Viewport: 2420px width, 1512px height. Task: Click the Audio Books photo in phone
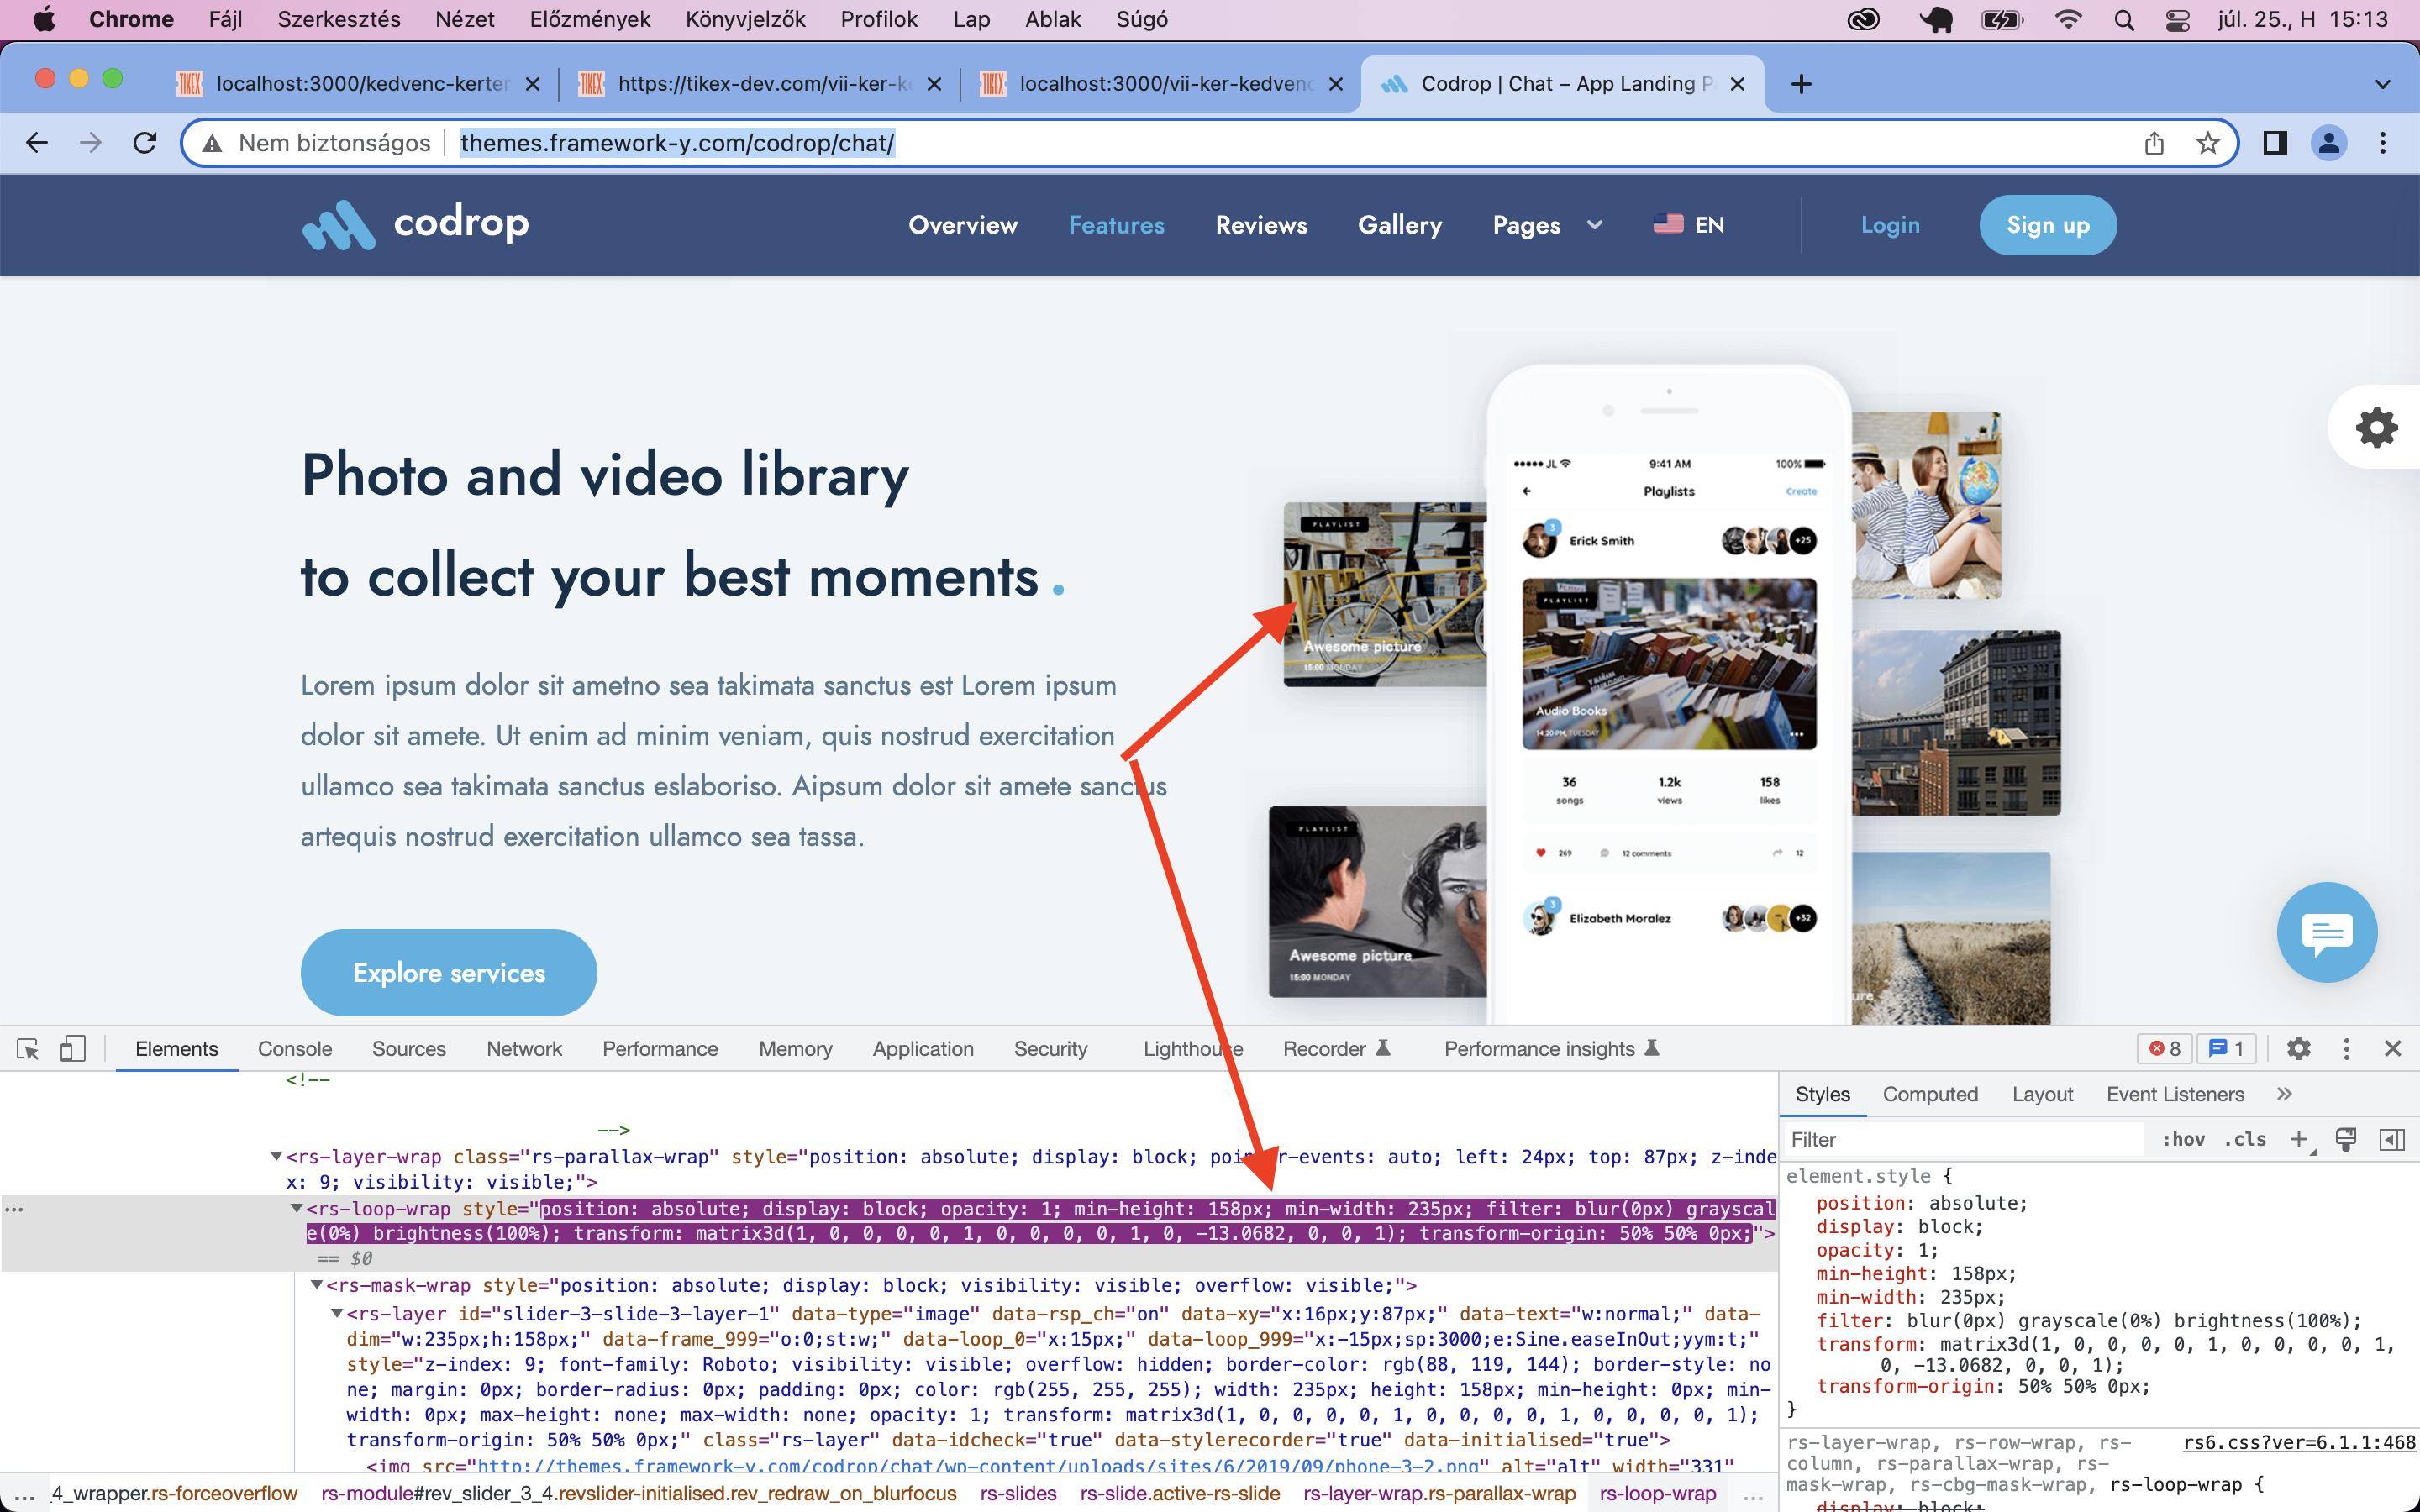(1669, 663)
